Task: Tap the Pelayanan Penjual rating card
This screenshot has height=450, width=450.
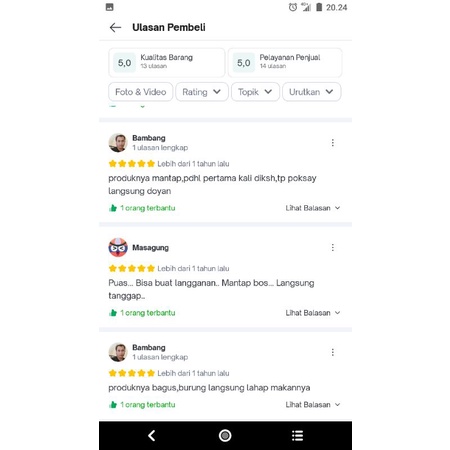Action: coord(285,62)
